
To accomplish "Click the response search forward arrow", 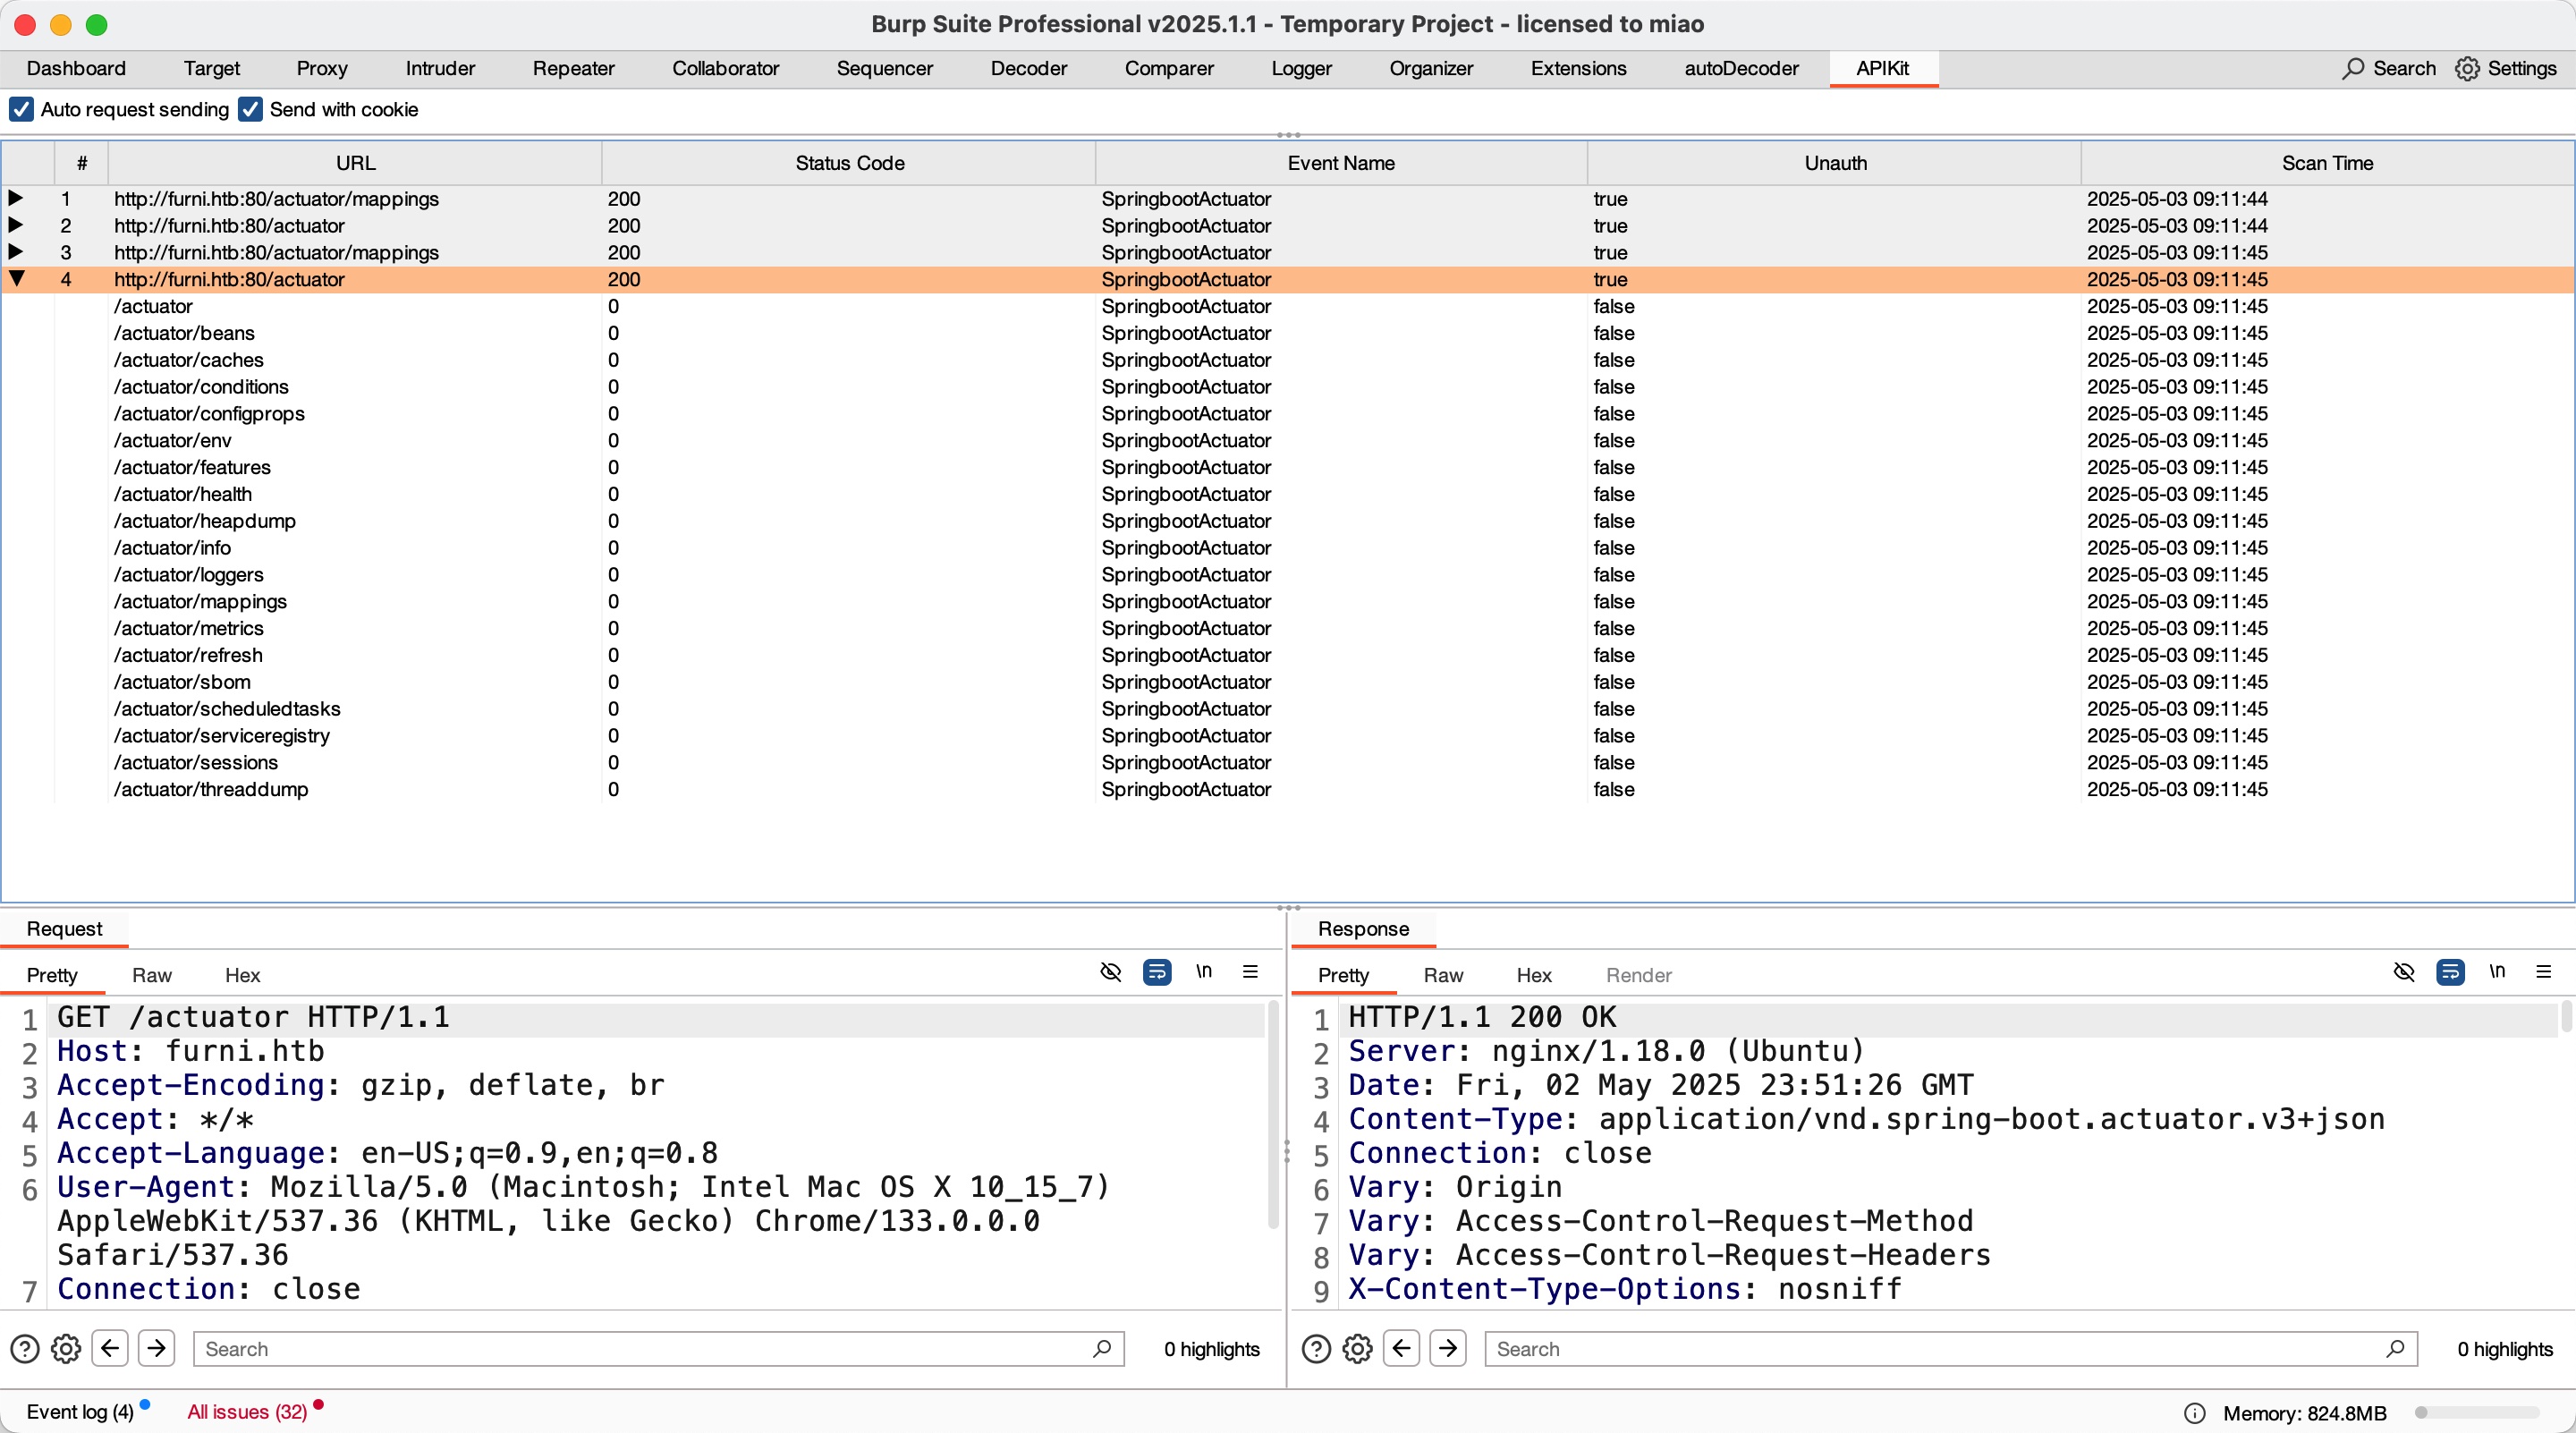I will tap(1447, 1349).
